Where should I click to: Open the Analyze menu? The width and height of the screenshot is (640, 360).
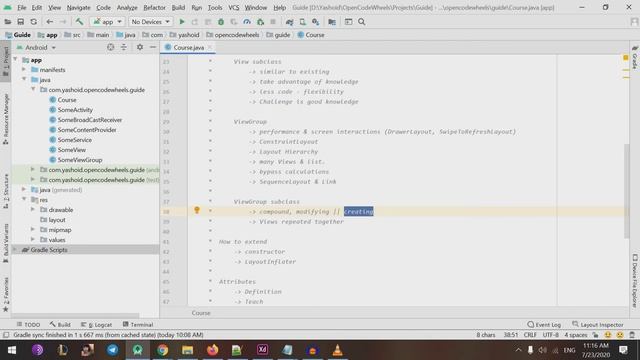tap(127, 7)
